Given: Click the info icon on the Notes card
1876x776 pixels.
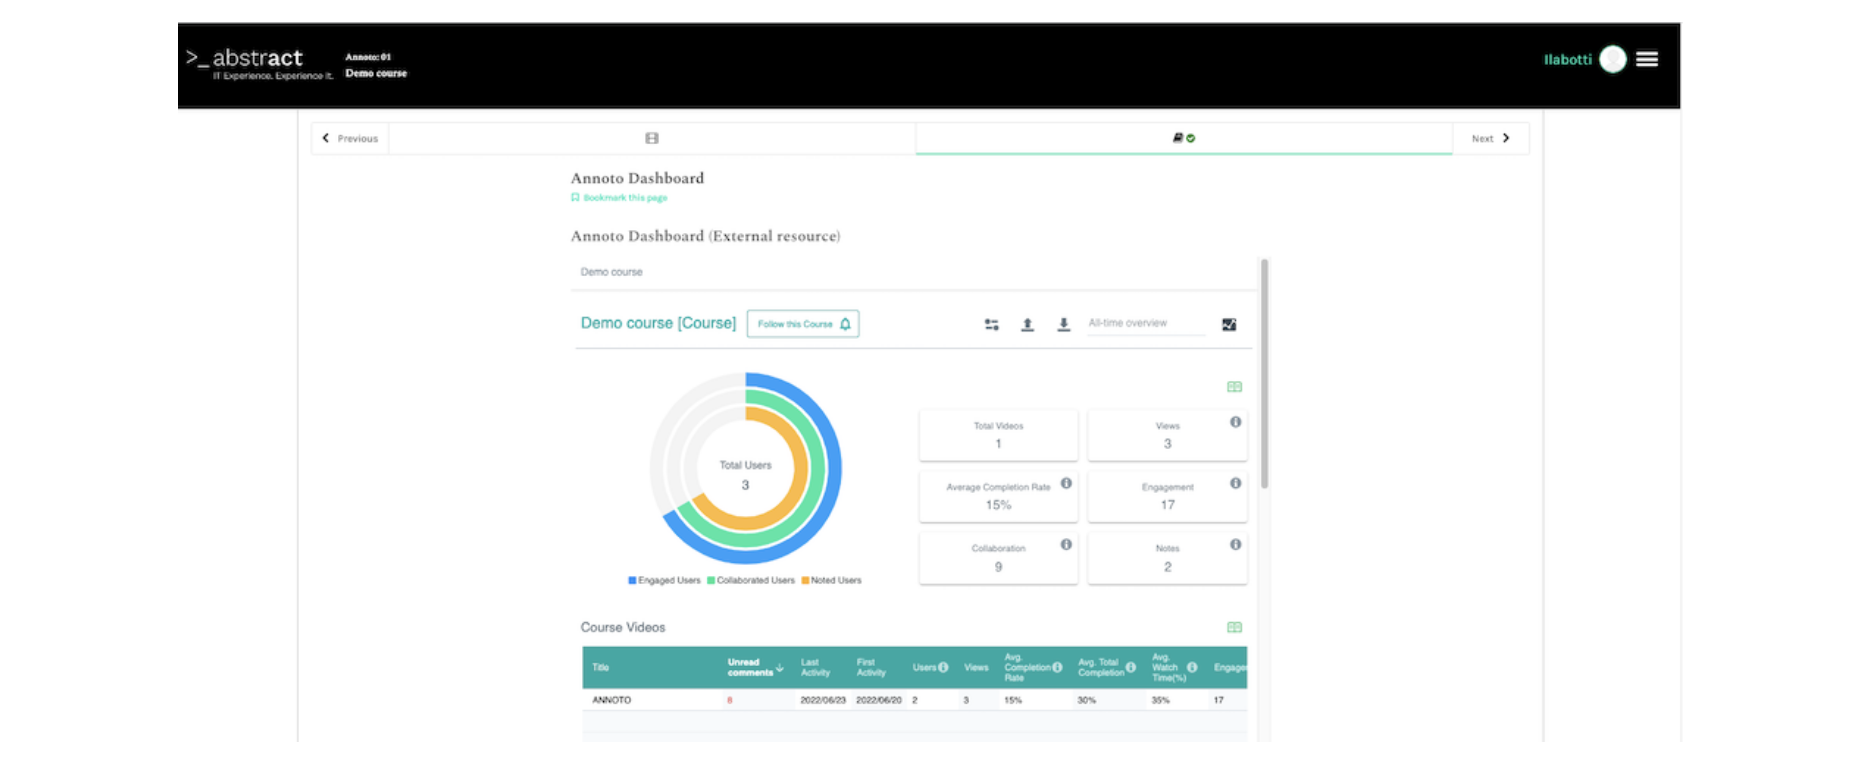Looking at the screenshot, I should click(1236, 545).
